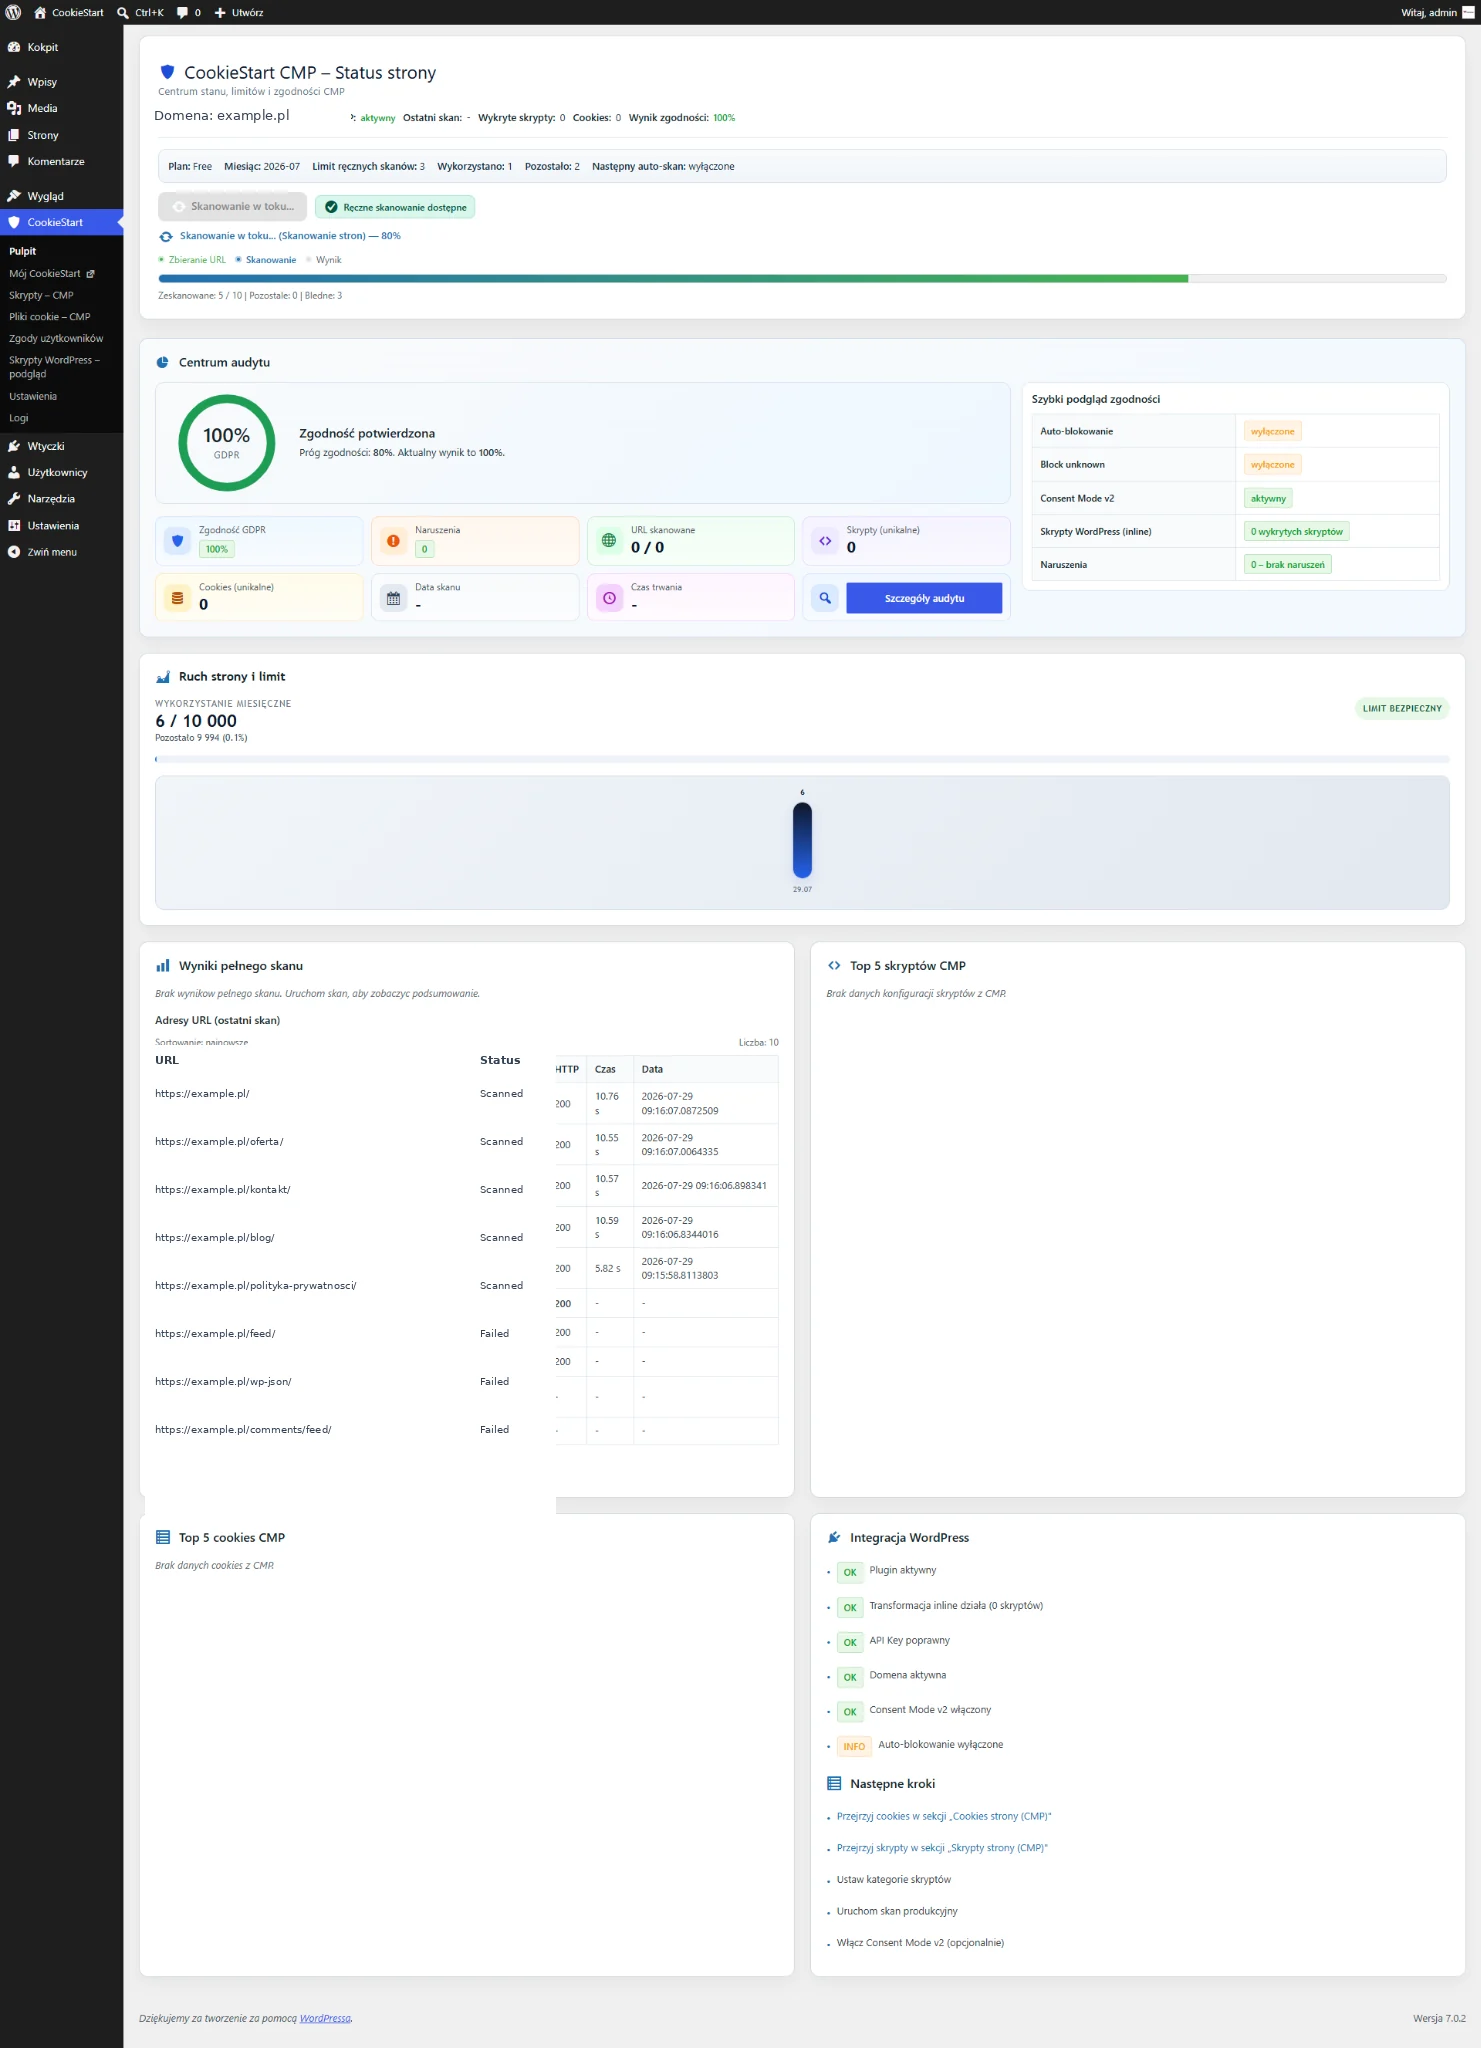Image resolution: width=1481 pixels, height=2048 pixels.
Task: Click the plus icon next to Utwórz
Action: pos(220,13)
